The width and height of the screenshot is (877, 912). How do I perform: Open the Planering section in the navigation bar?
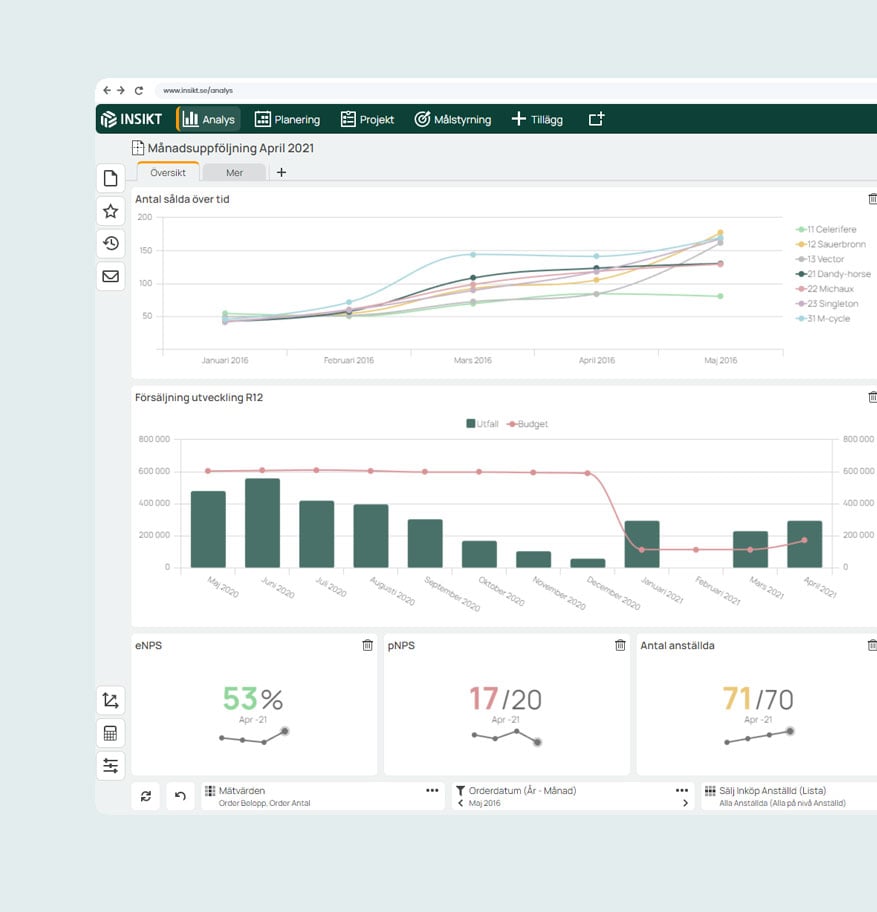click(288, 119)
